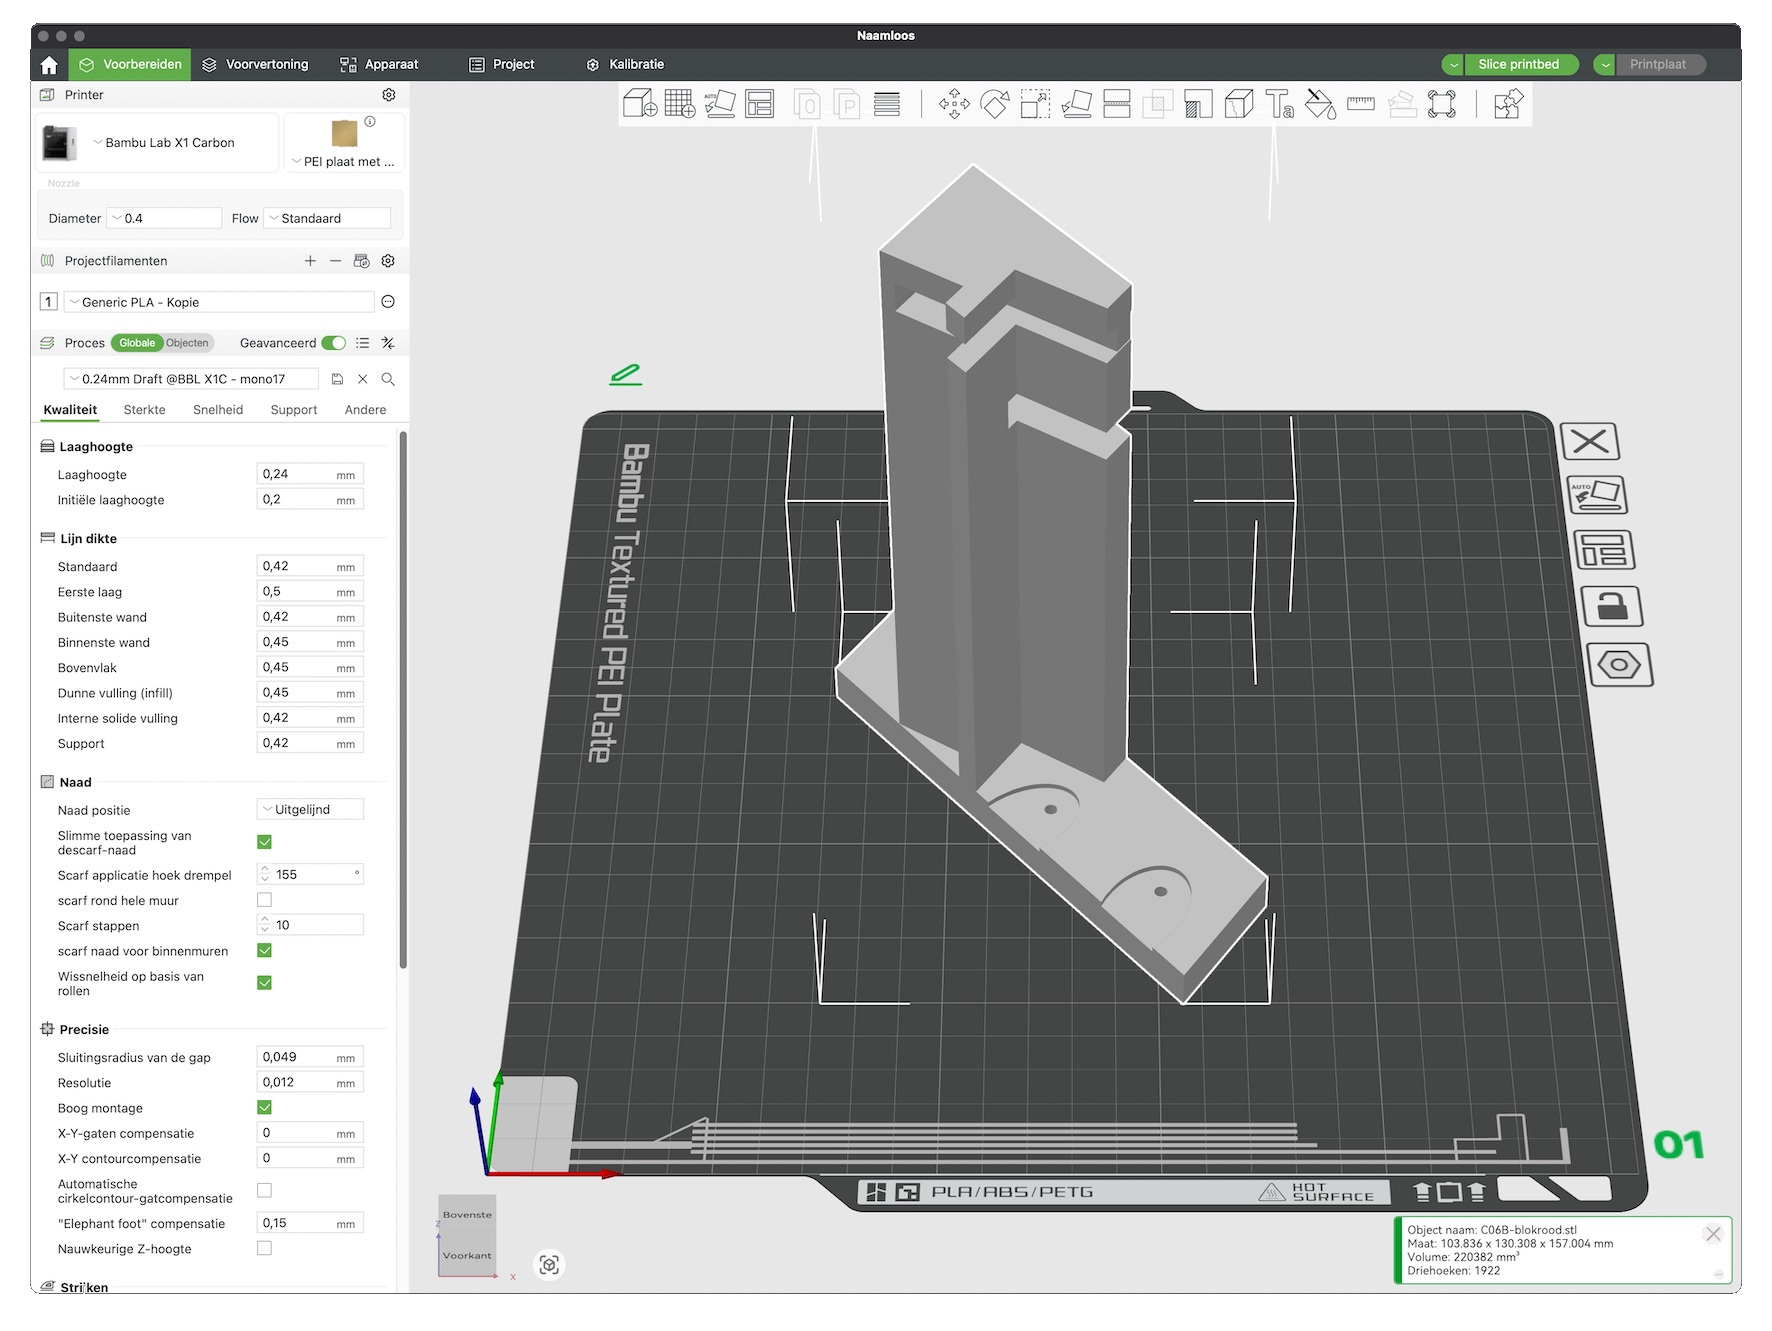Click the Slice printbed button

[1521, 64]
